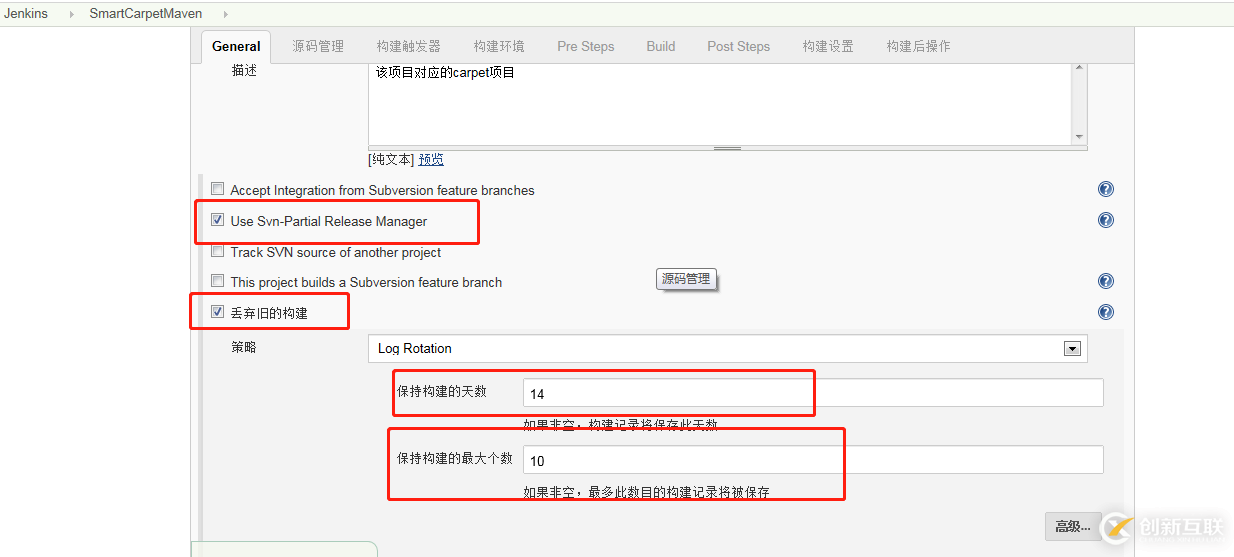The image size is (1234, 557).
Task: Open help icon for 丢弃旧的构建
Action: click(1106, 312)
